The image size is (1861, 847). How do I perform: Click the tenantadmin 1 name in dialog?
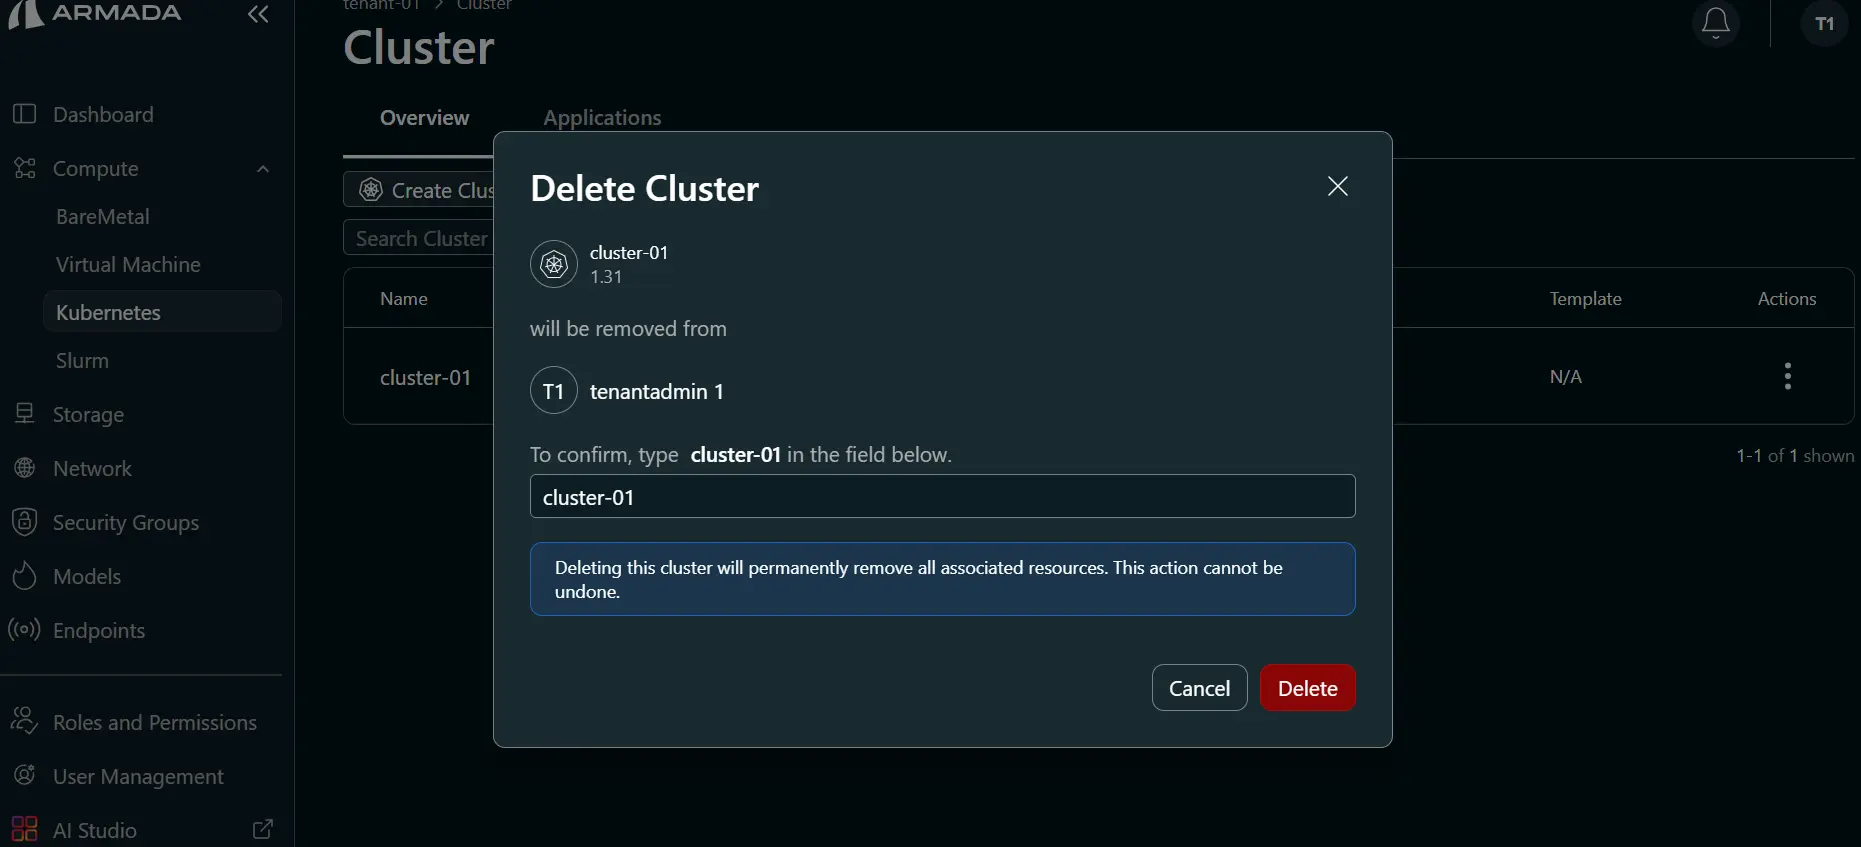click(656, 392)
